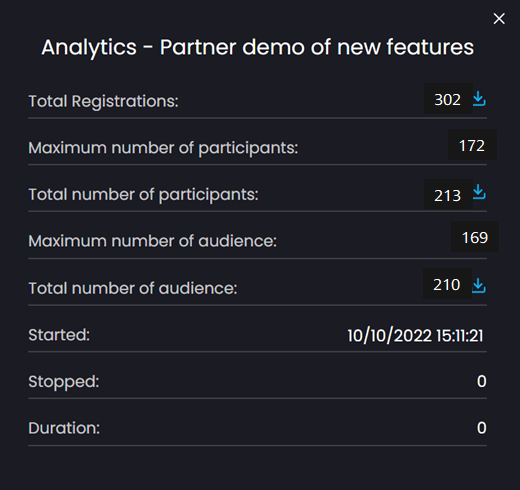
Task: Click the Duration value of 0
Action: coord(482,428)
